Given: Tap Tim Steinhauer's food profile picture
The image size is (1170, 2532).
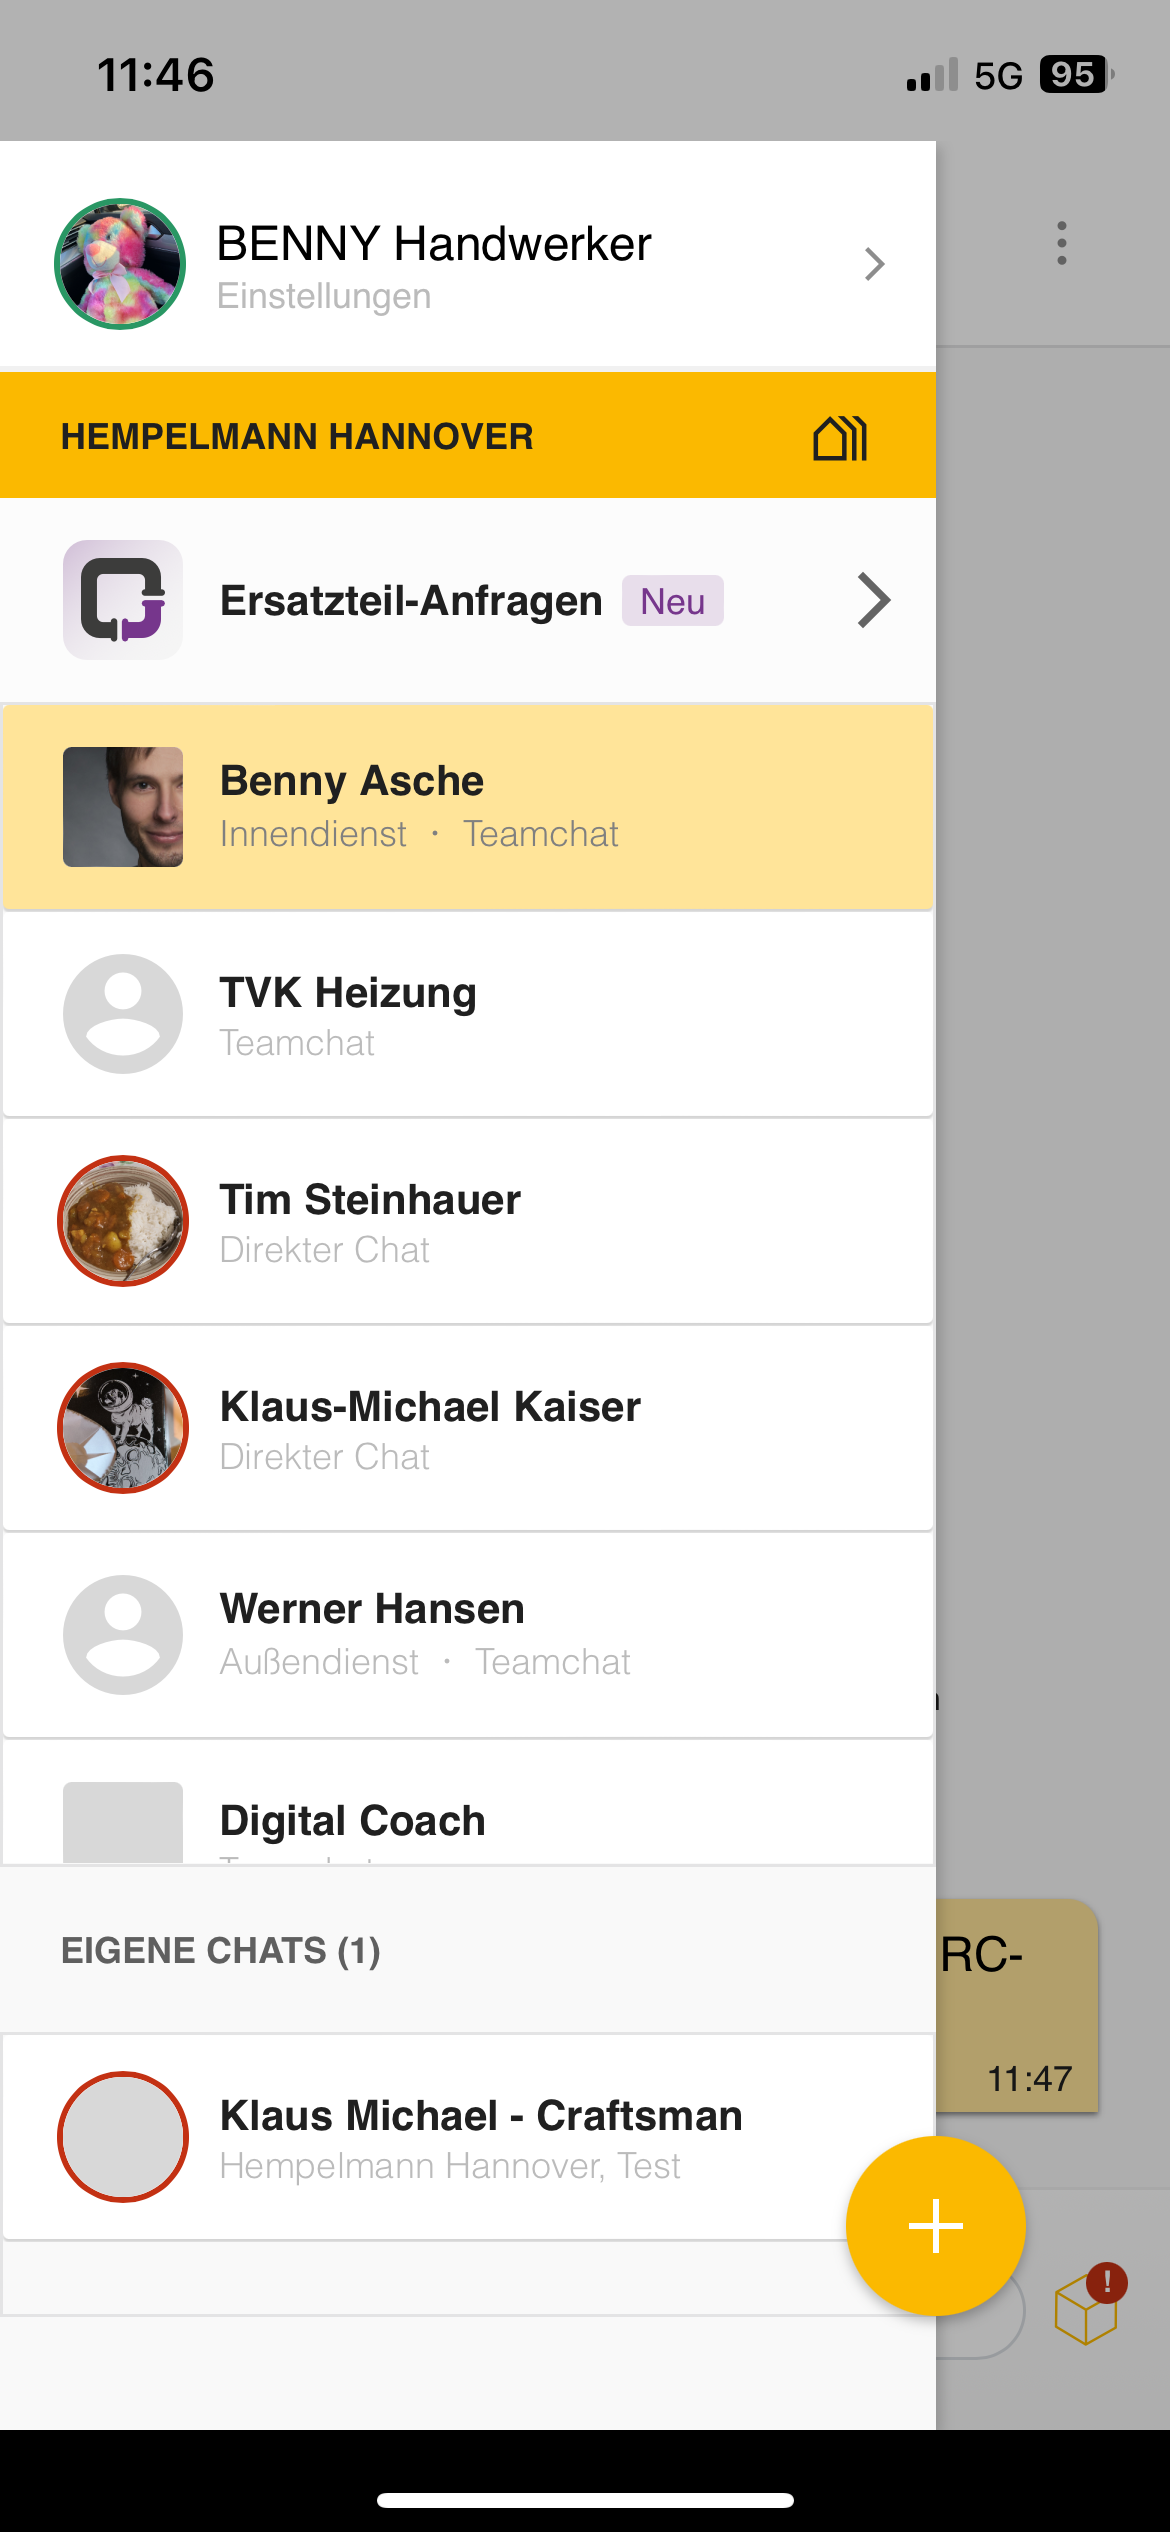Looking at the screenshot, I should pyautogui.click(x=123, y=1221).
